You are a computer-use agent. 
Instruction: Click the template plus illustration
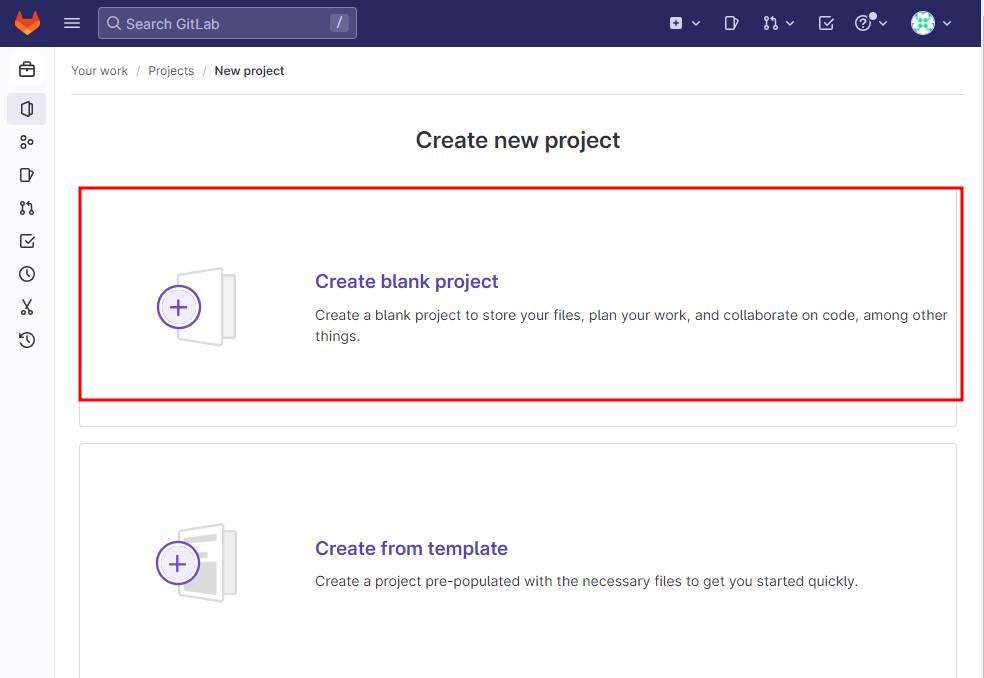tap(196, 562)
